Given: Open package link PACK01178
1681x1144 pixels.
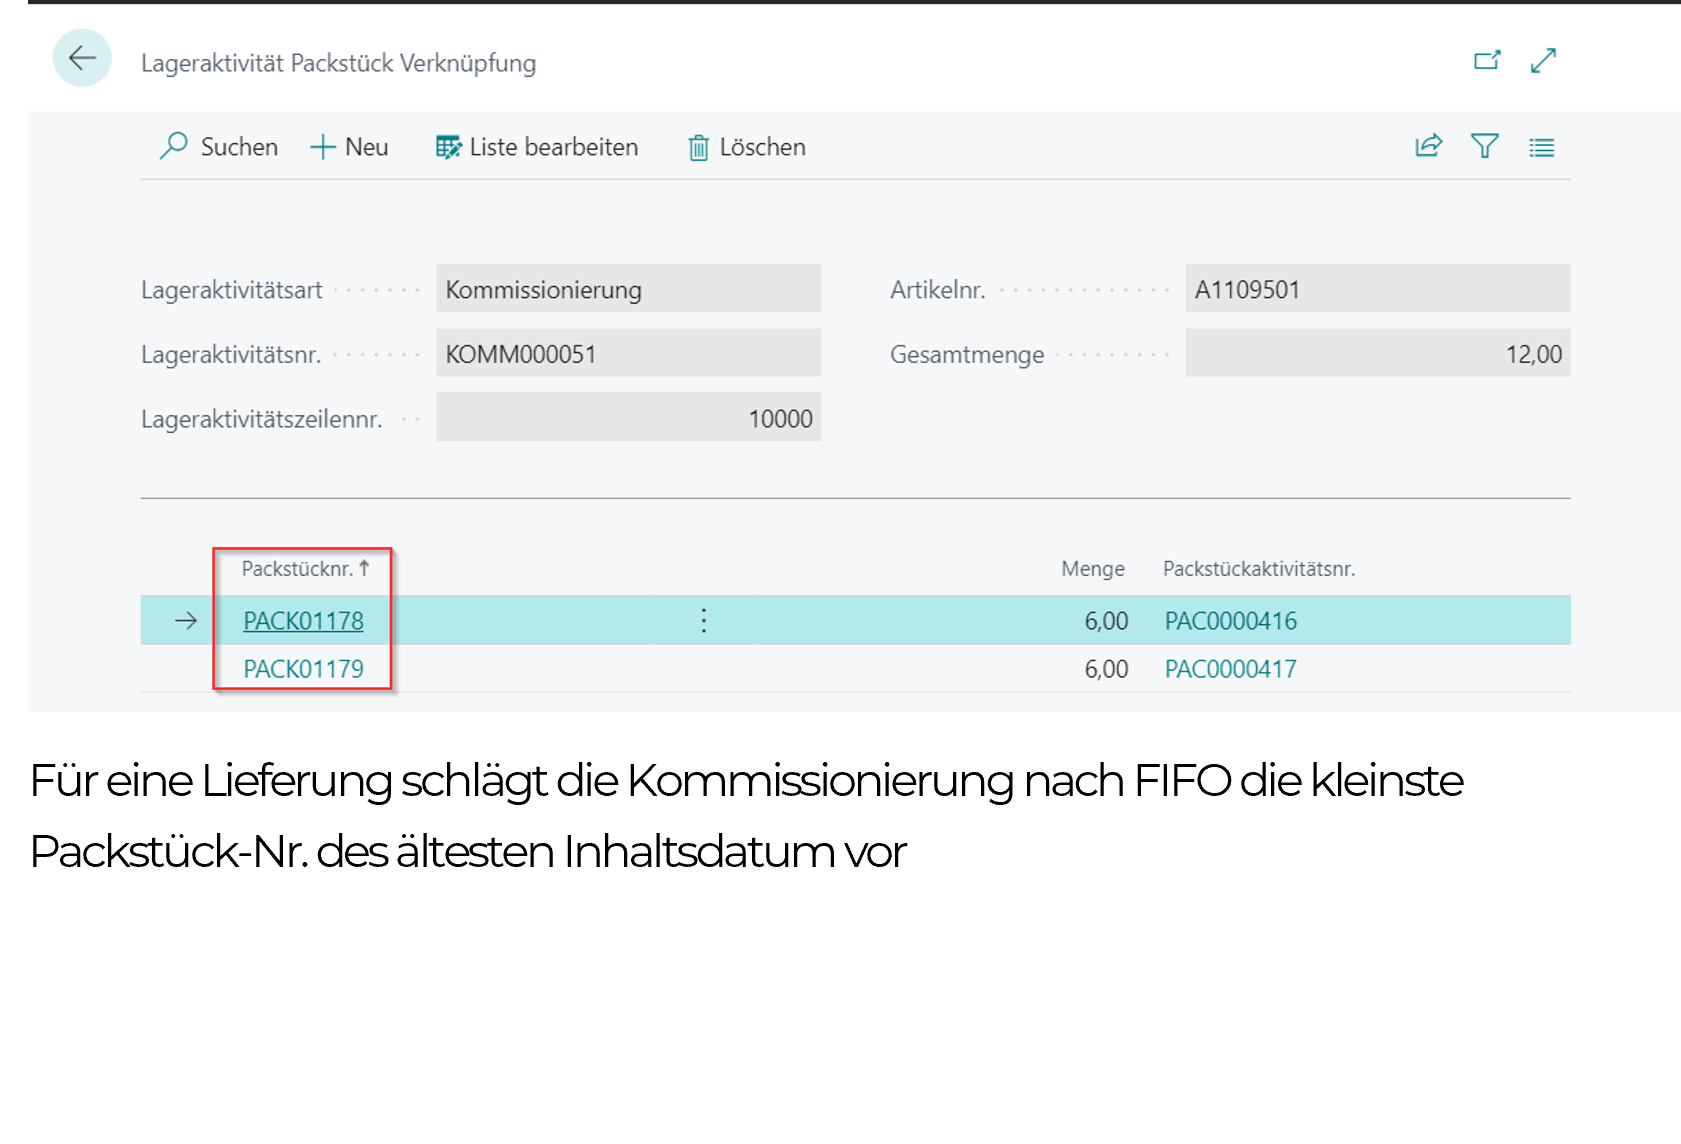Looking at the screenshot, I should coord(303,621).
